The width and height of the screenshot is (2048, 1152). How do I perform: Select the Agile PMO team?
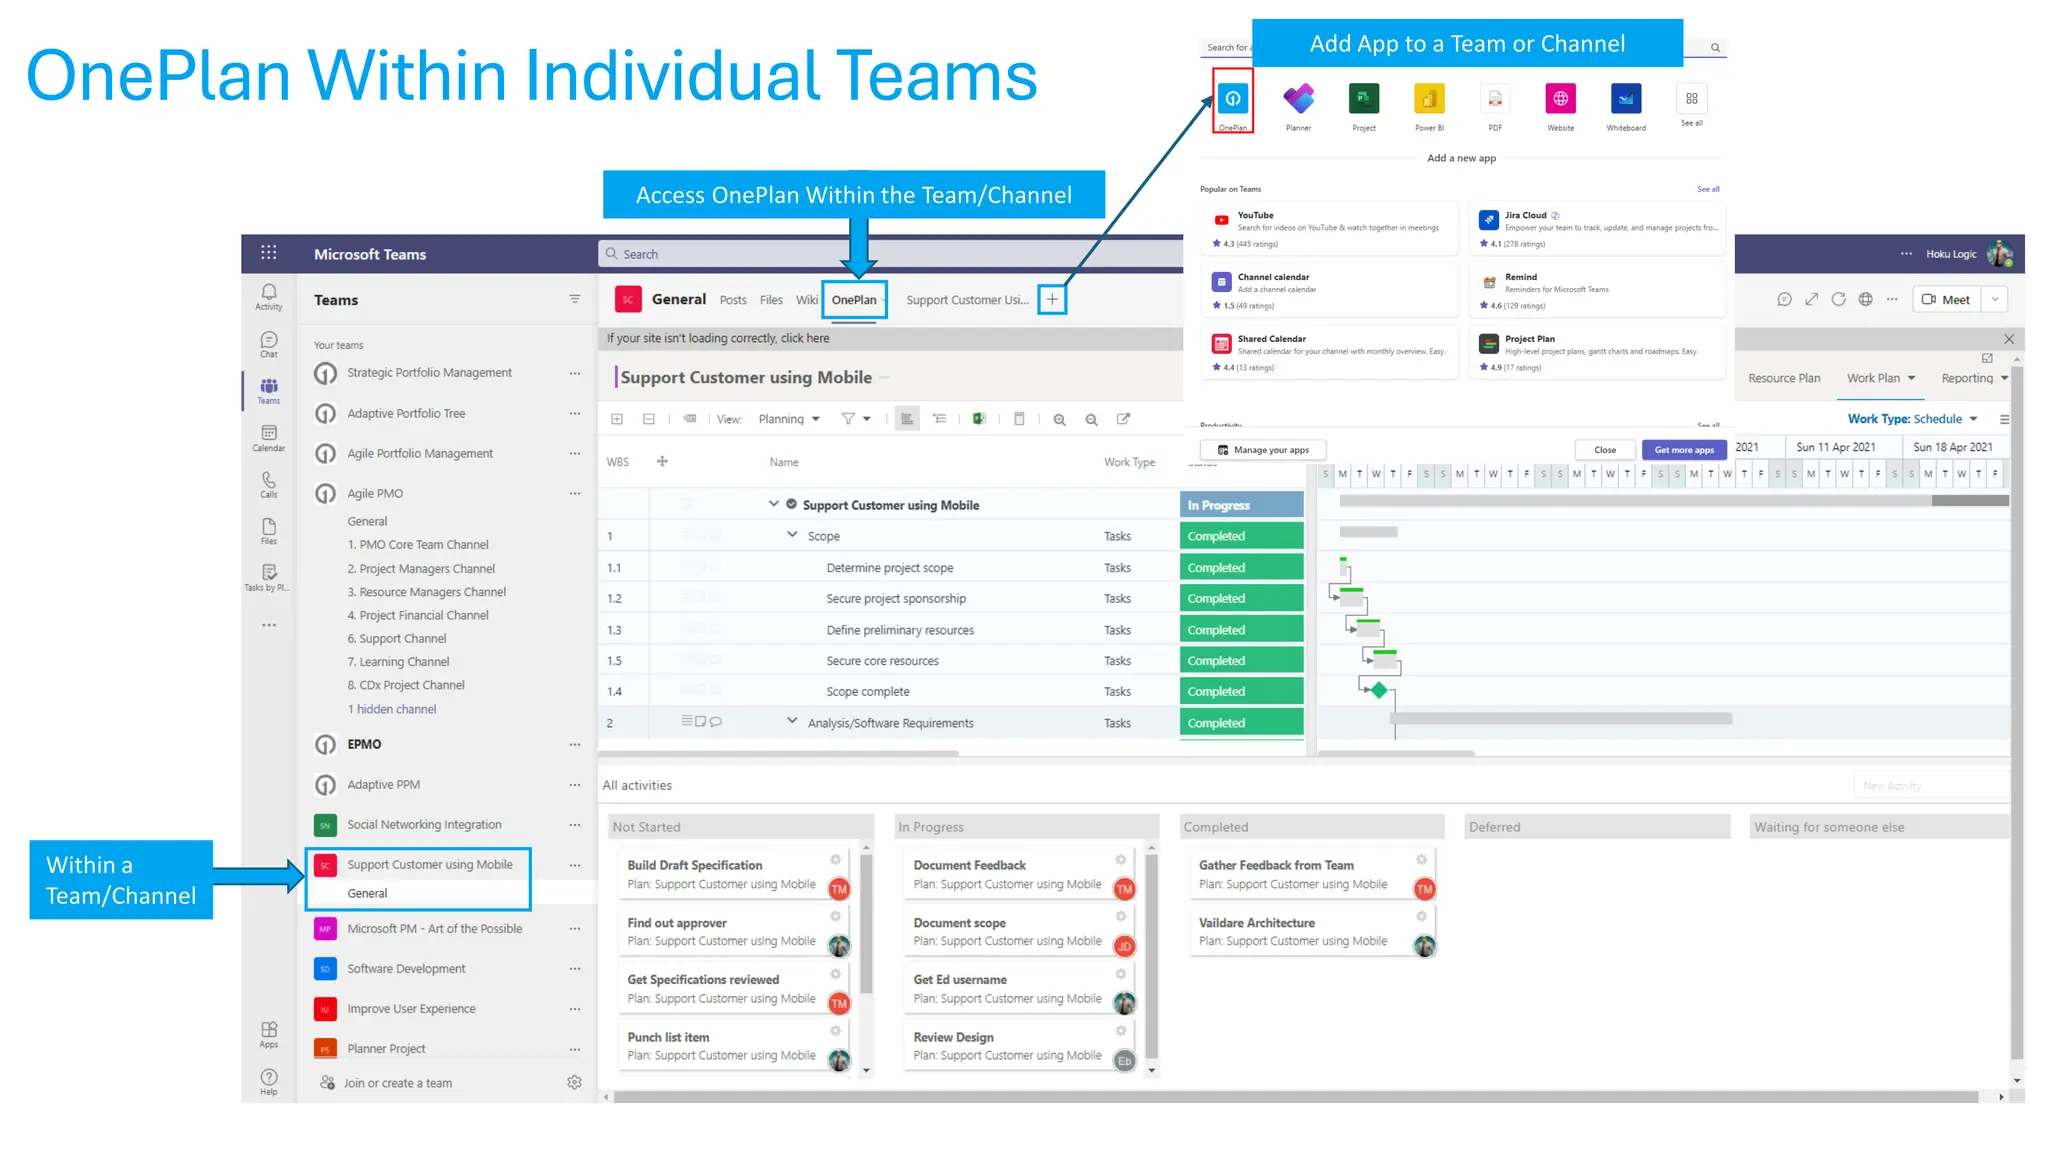click(x=375, y=493)
